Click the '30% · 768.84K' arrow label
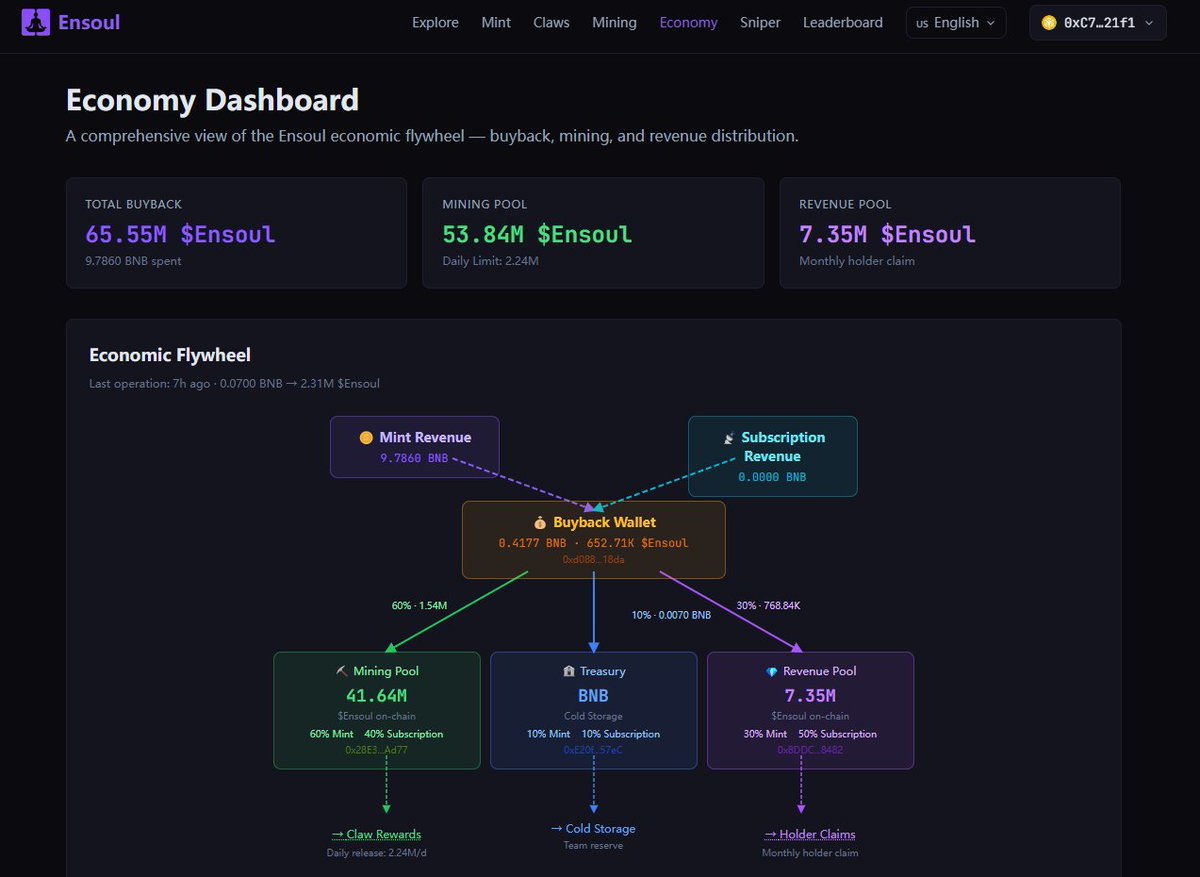This screenshot has height=877, width=1200. click(x=768, y=606)
